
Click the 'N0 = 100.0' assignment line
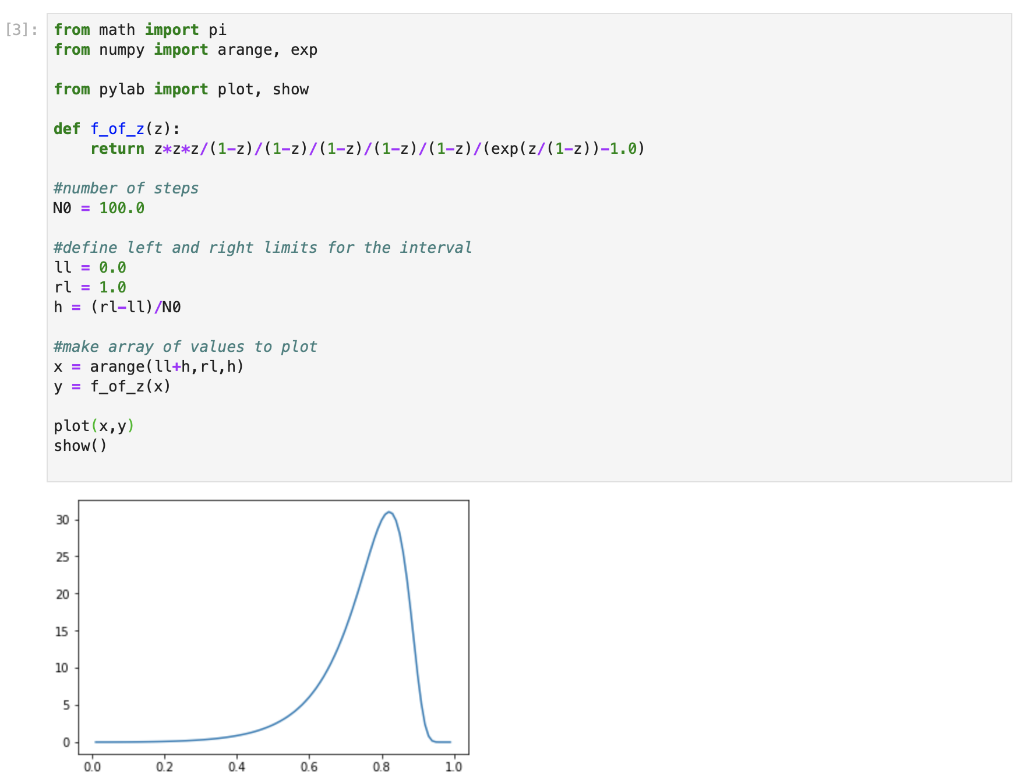(x=99, y=208)
